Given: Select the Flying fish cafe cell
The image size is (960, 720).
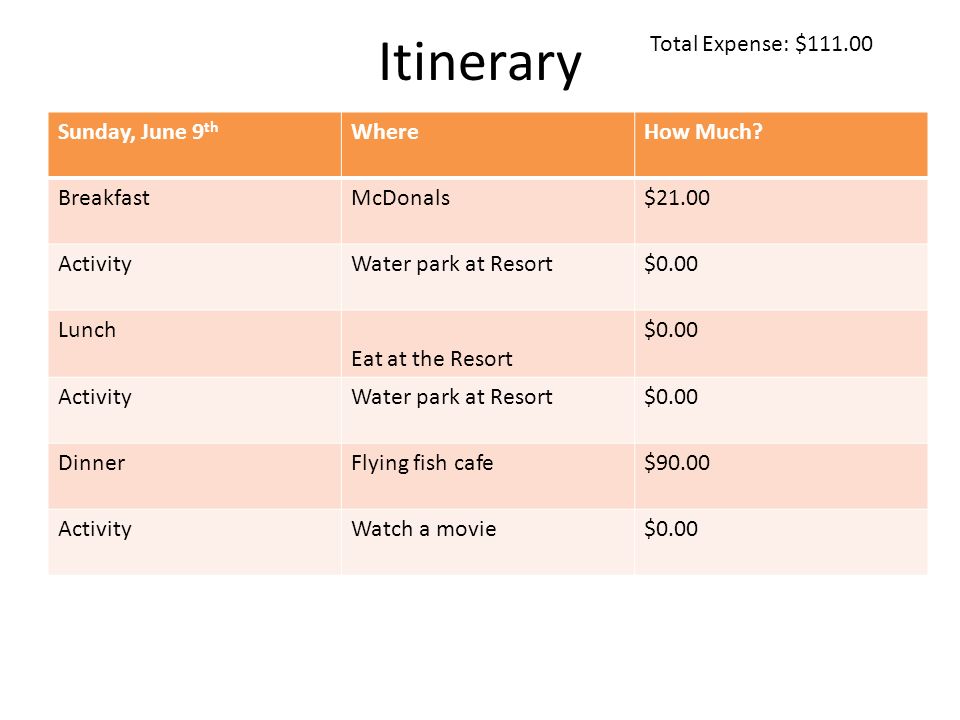Looking at the screenshot, I should tap(487, 476).
